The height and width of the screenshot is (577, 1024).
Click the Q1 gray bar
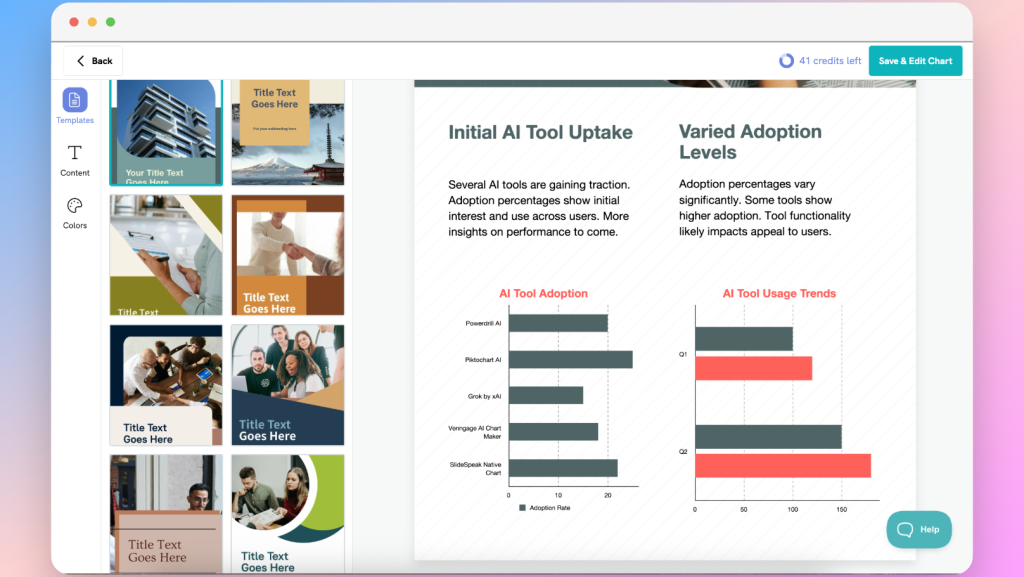click(x=744, y=339)
